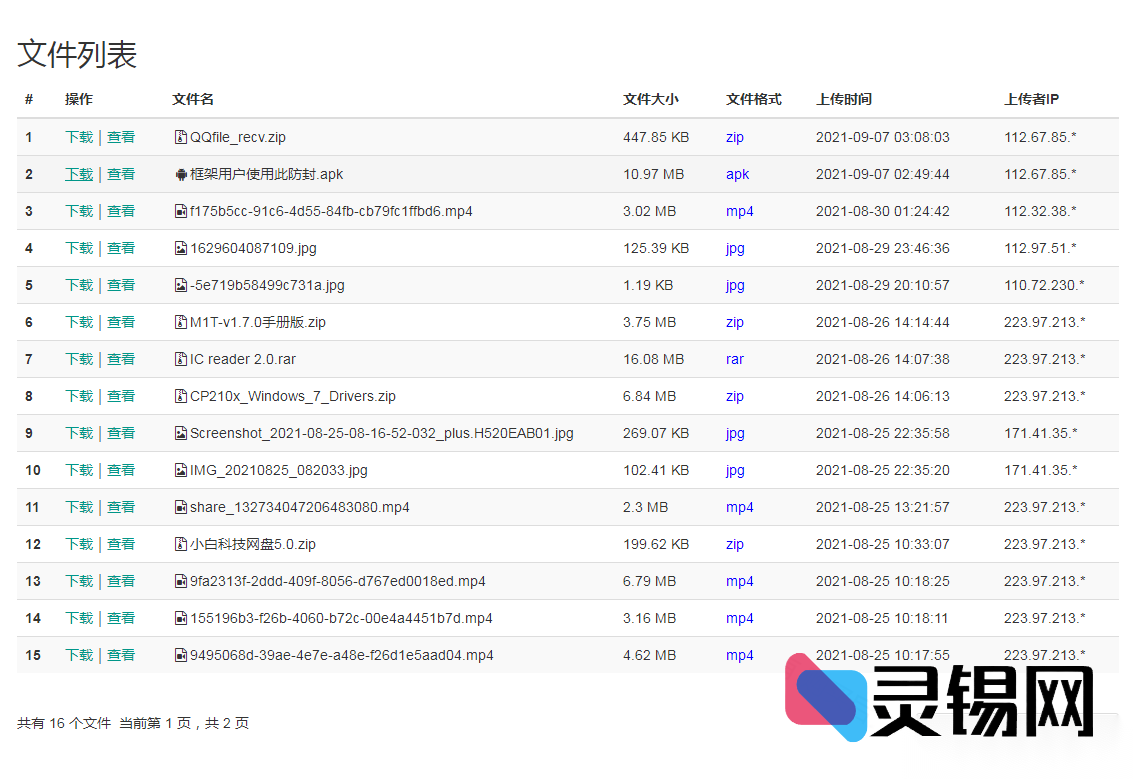This screenshot has height=779, width=1133.
Task: Download the CP210x_Windows_7_Drivers.zip file
Action: tap(78, 395)
